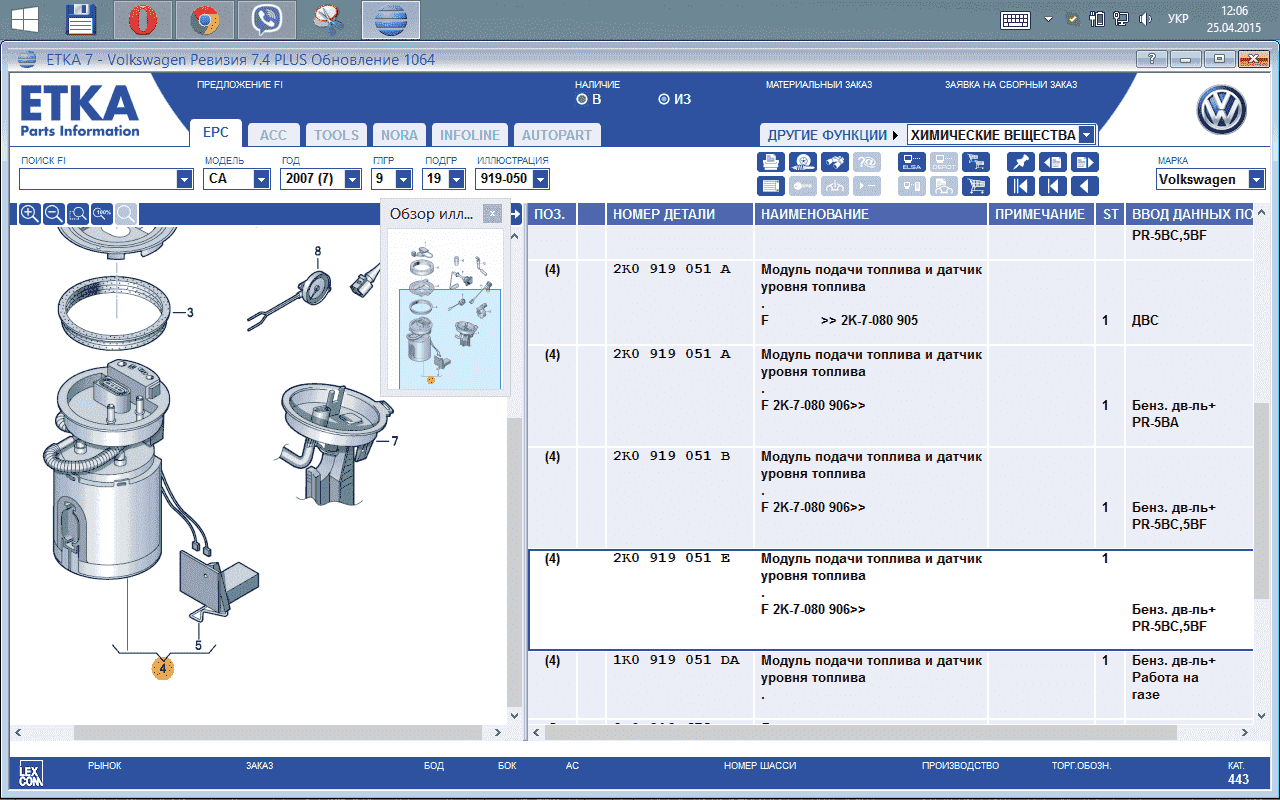Click the single-bar previous arrow icon
1280x800 pixels.
point(1053,186)
